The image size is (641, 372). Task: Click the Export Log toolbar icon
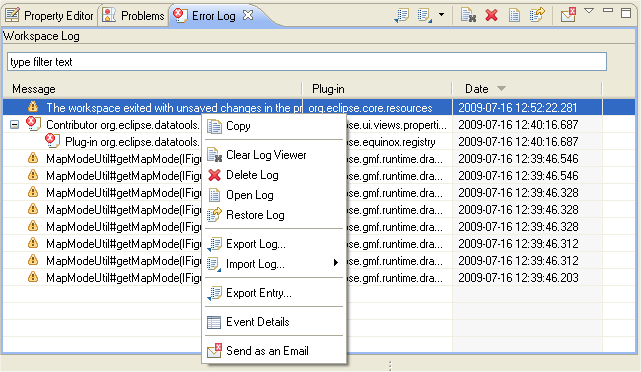tap(402, 15)
